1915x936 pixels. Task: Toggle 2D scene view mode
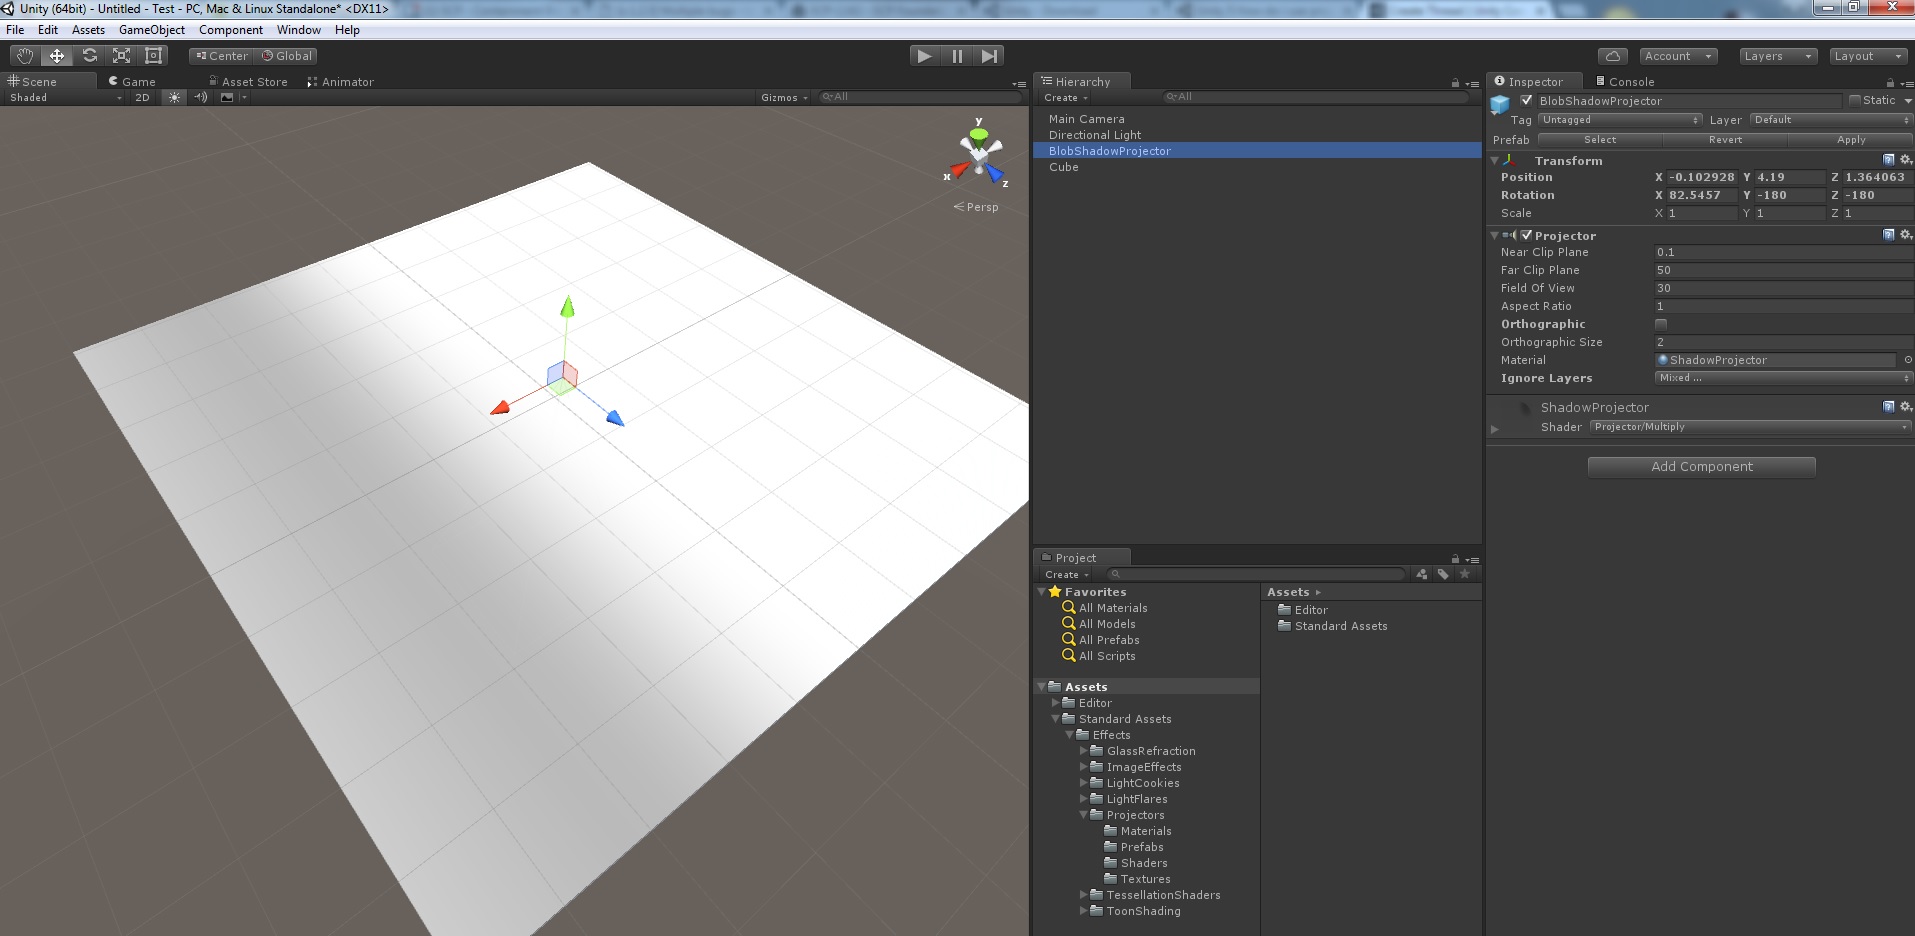(x=142, y=97)
